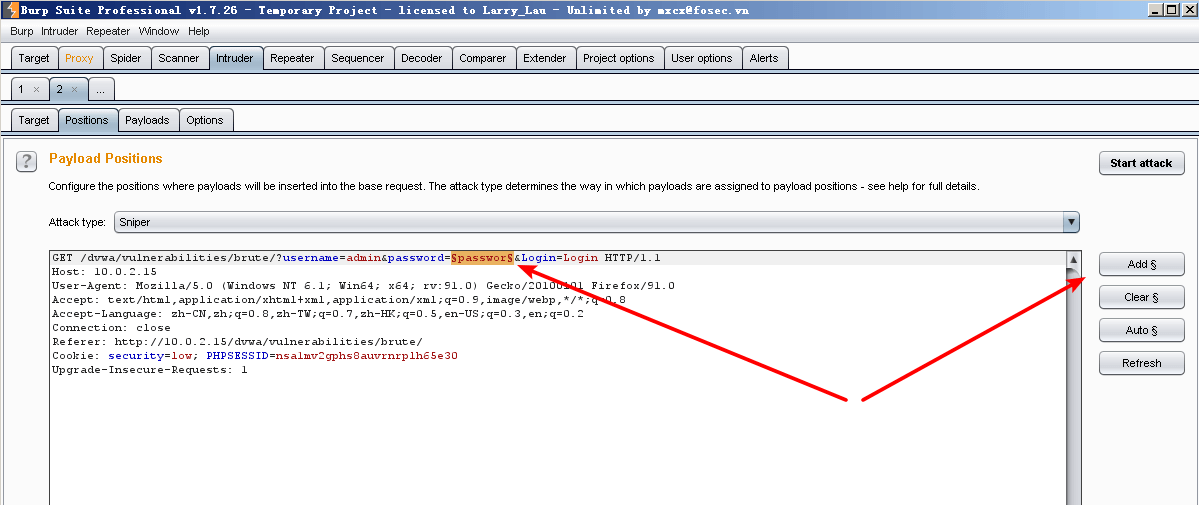Viewport: 1199px width, 505px height.
Task: Open the Attack type Sniper dropdown
Action: coord(596,223)
